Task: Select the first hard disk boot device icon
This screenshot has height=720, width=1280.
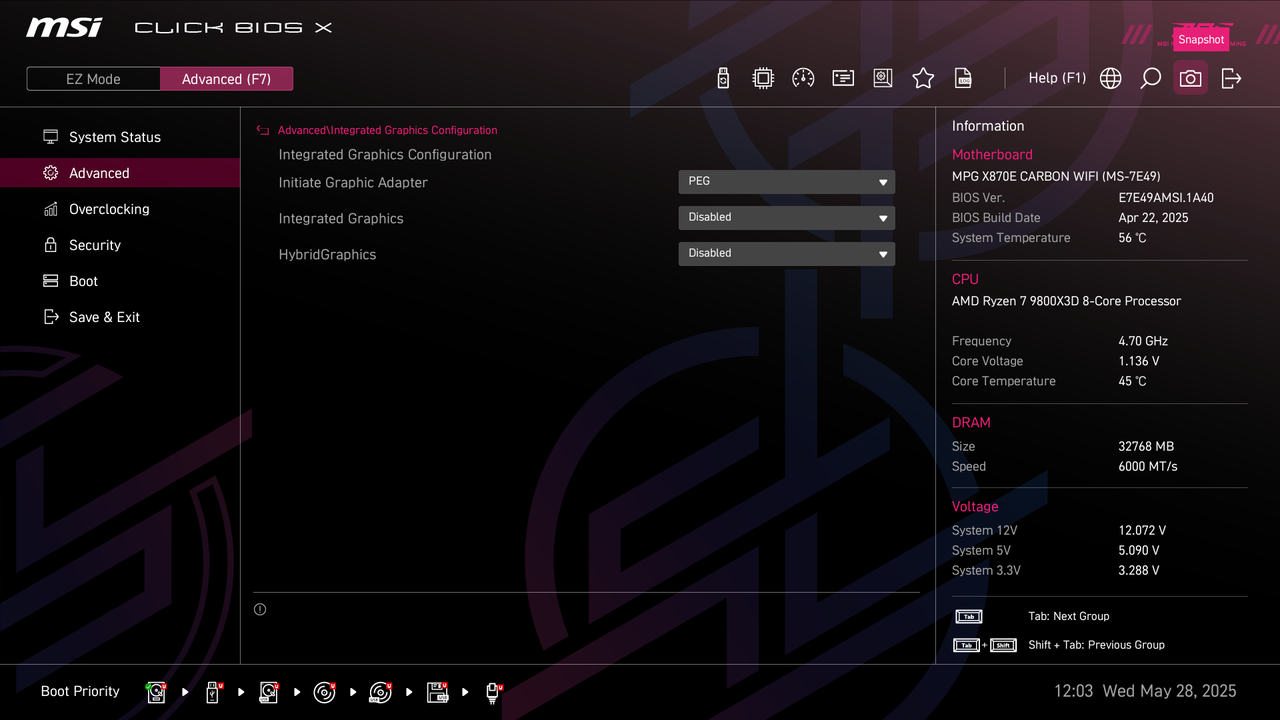Action: (x=156, y=692)
